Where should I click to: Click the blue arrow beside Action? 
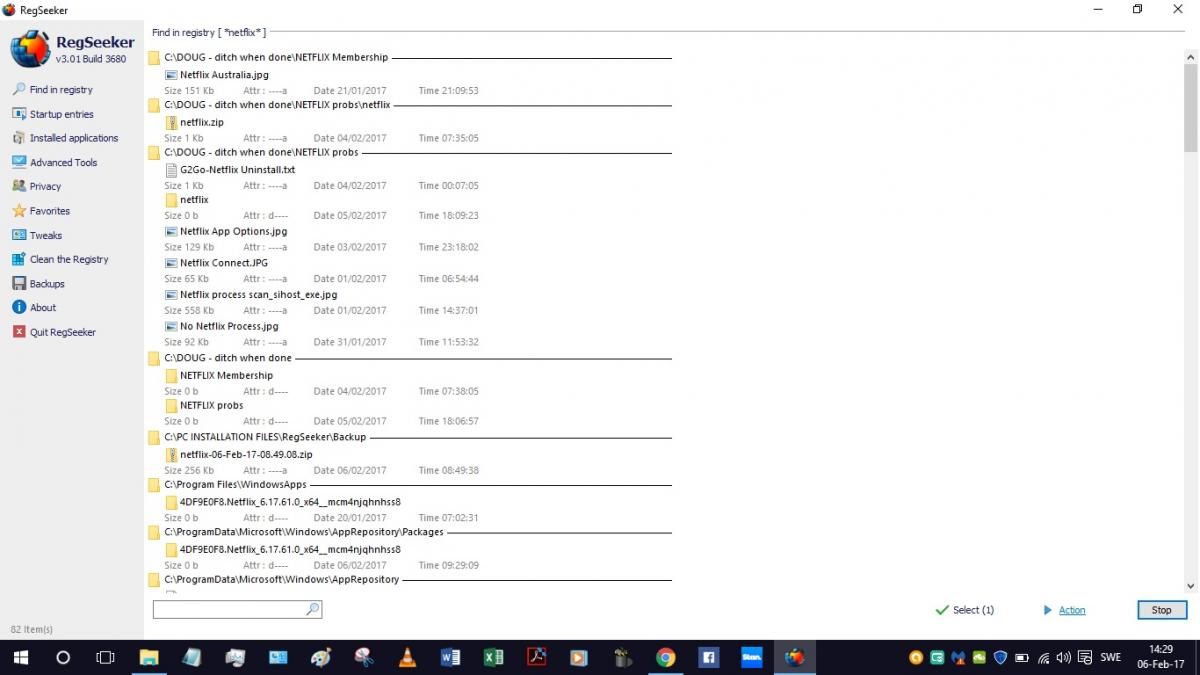coord(1048,610)
